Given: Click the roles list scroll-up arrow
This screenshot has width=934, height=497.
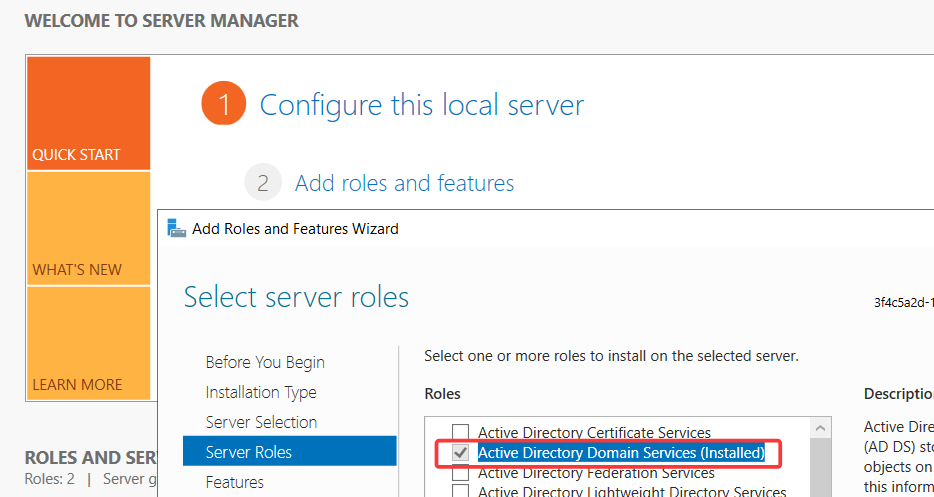Looking at the screenshot, I should click(x=820, y=428).
